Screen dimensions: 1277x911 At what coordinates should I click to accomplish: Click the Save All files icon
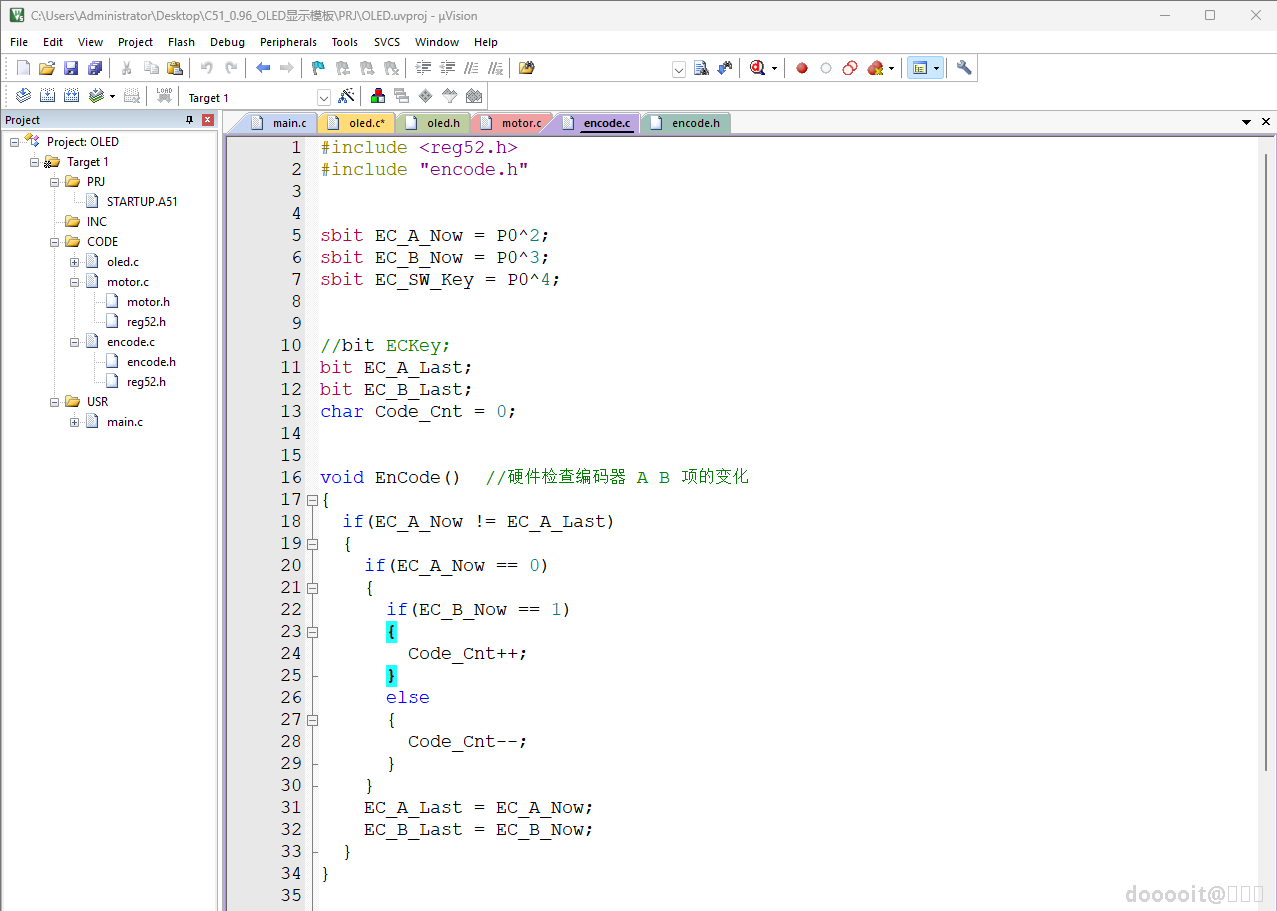tap(95, 68)
